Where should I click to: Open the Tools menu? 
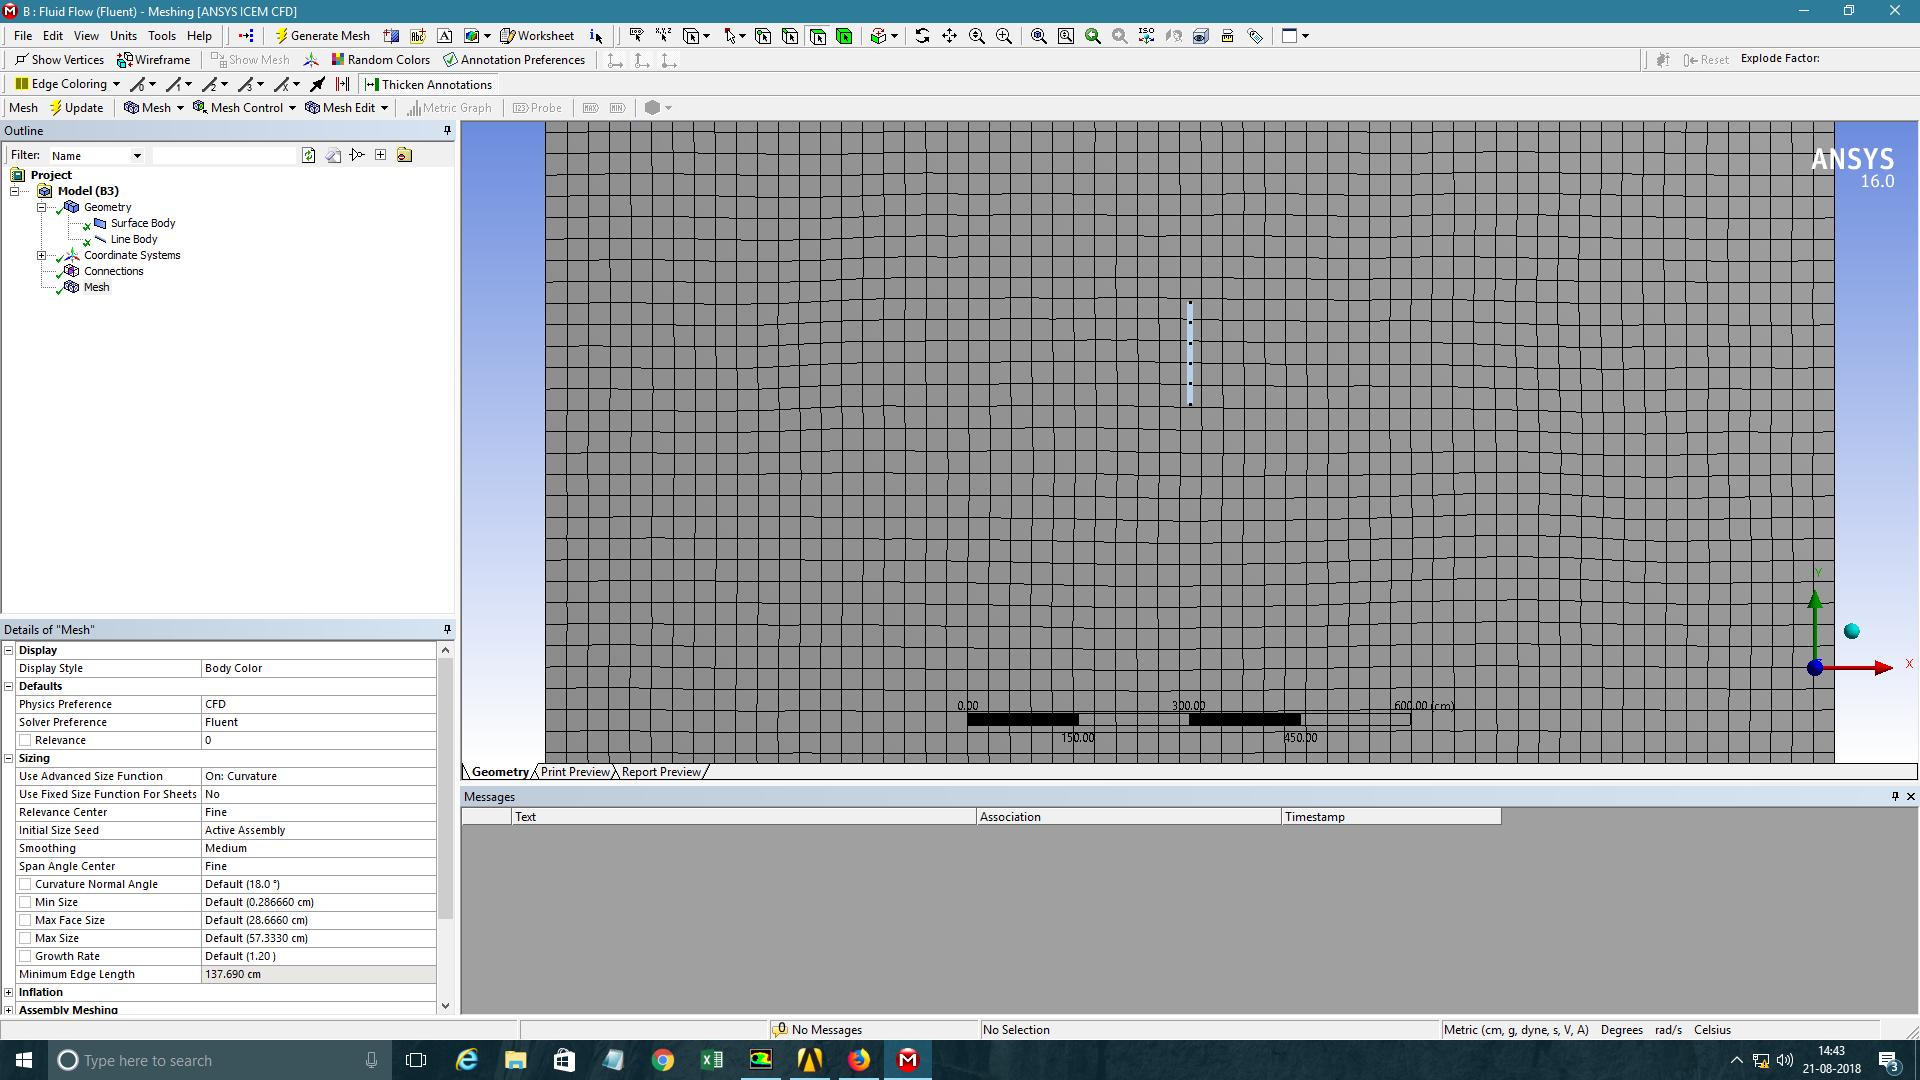pos(161,36)
